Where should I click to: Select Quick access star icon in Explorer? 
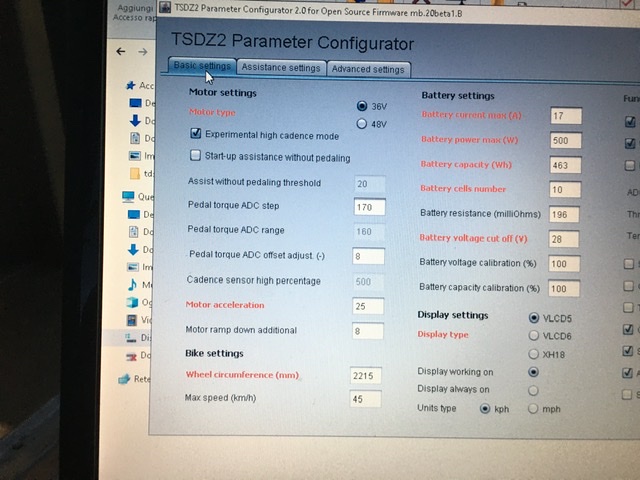click(131, 85)
